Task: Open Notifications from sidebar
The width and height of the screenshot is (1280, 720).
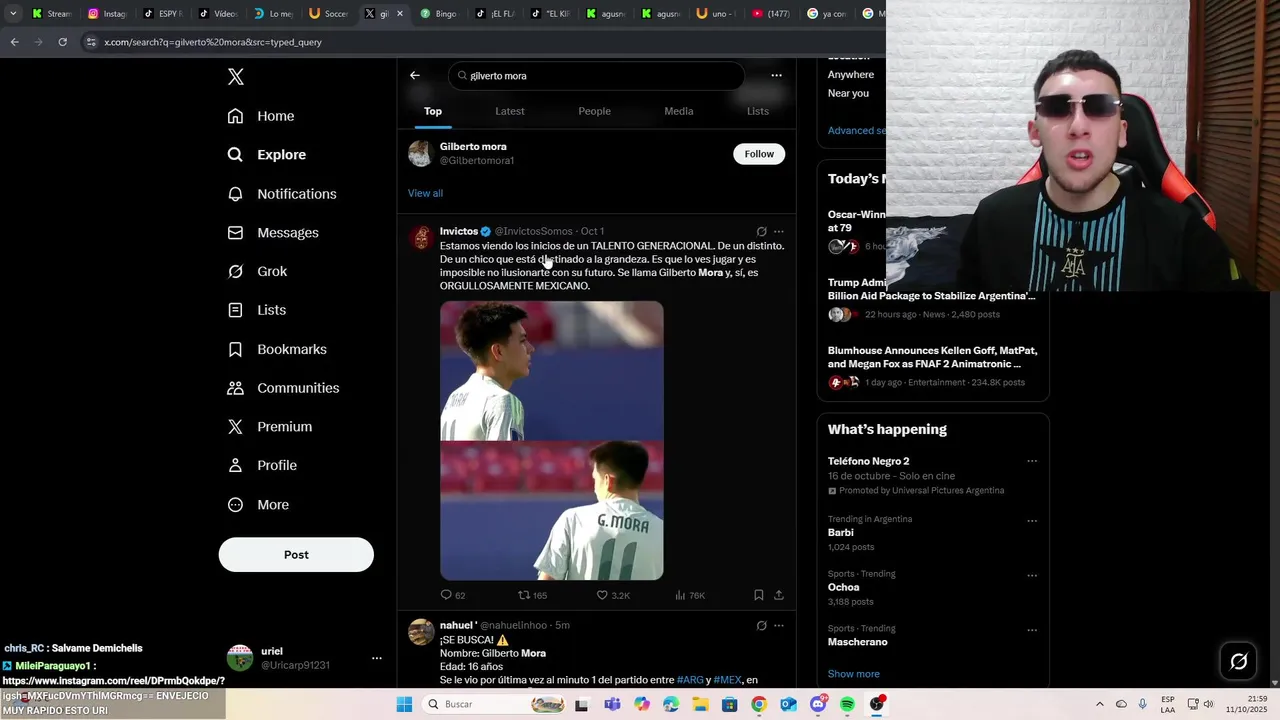Action: pos(282,194)
